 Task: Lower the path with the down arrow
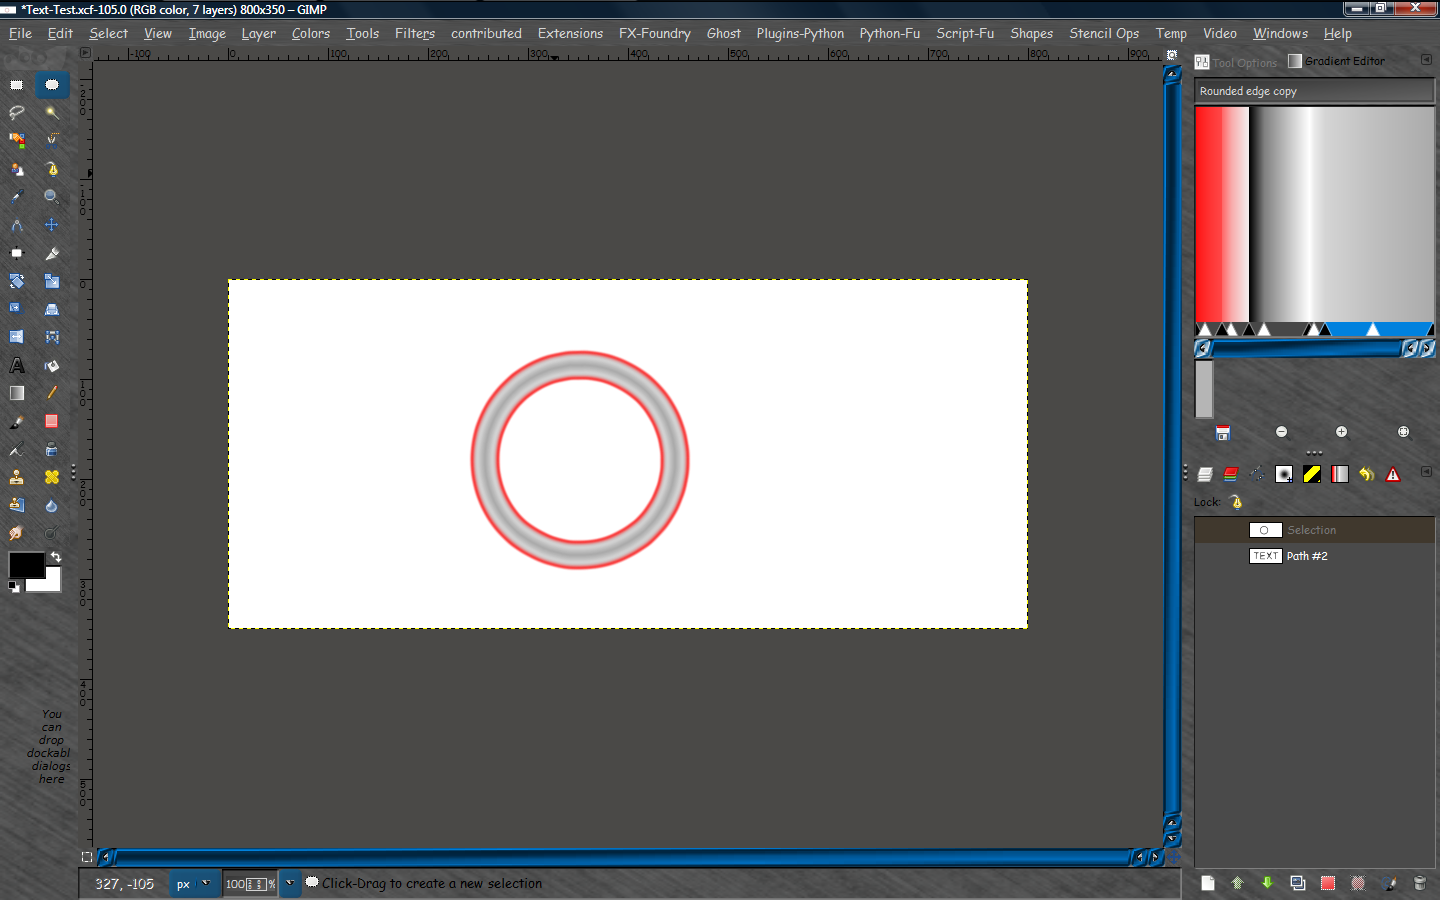(x=1267, y=883)
